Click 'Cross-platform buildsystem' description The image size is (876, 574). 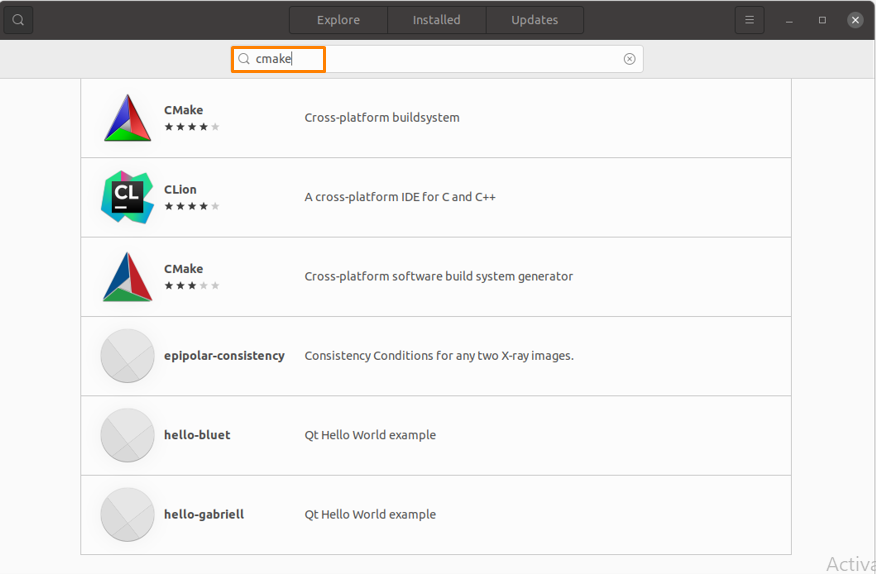click(382, 118)
